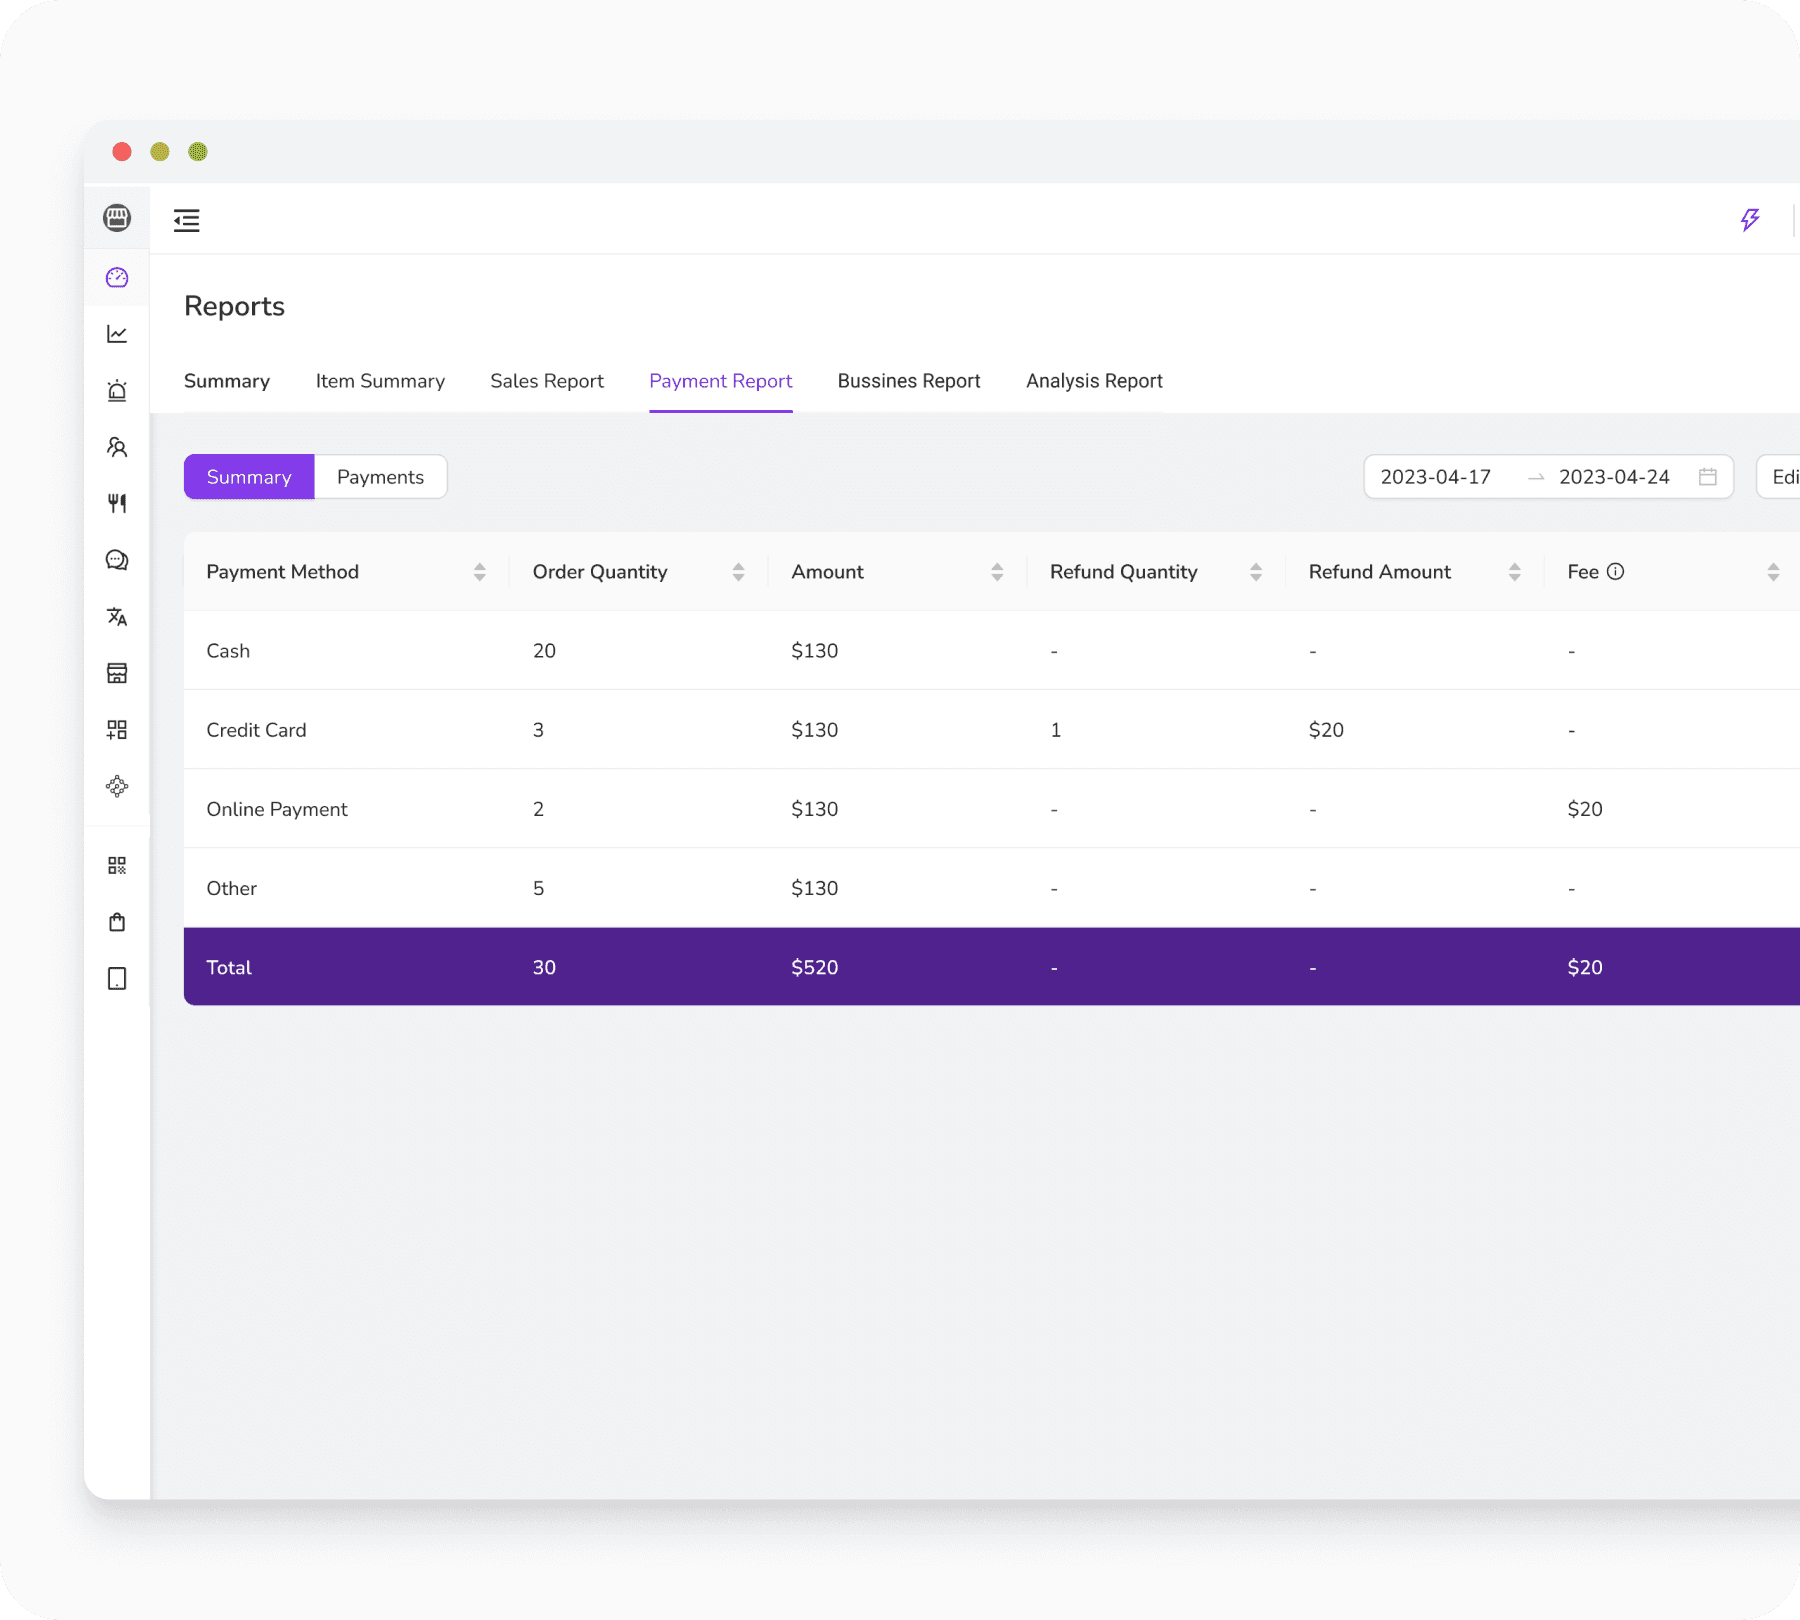Click the purple lightning bolt icon
This screenshot has height=1620, width=1800.
[x=1749, y=220]
